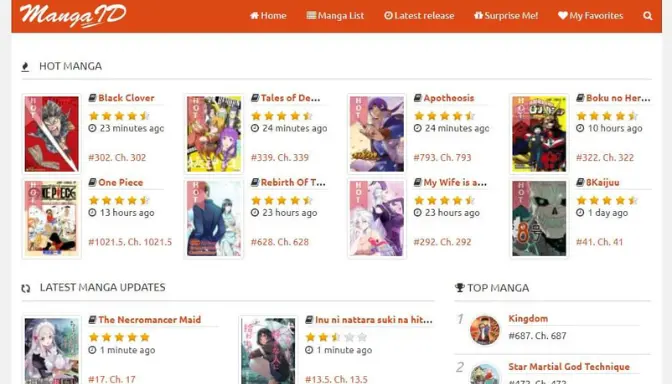
Task: Click the book icon beside Boku no Her...
Action: (580, 98)
